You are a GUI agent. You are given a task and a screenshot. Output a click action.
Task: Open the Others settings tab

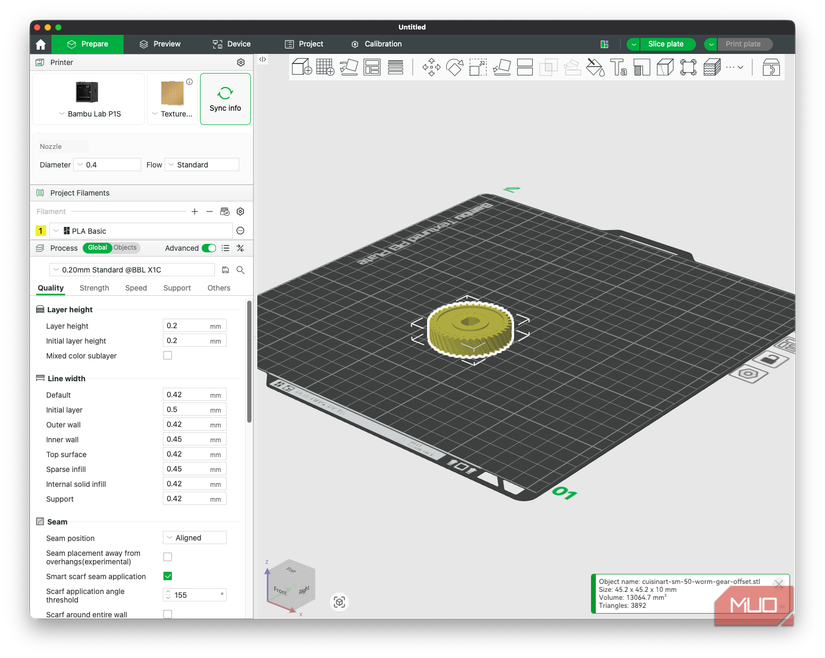(x=219, y=288)
